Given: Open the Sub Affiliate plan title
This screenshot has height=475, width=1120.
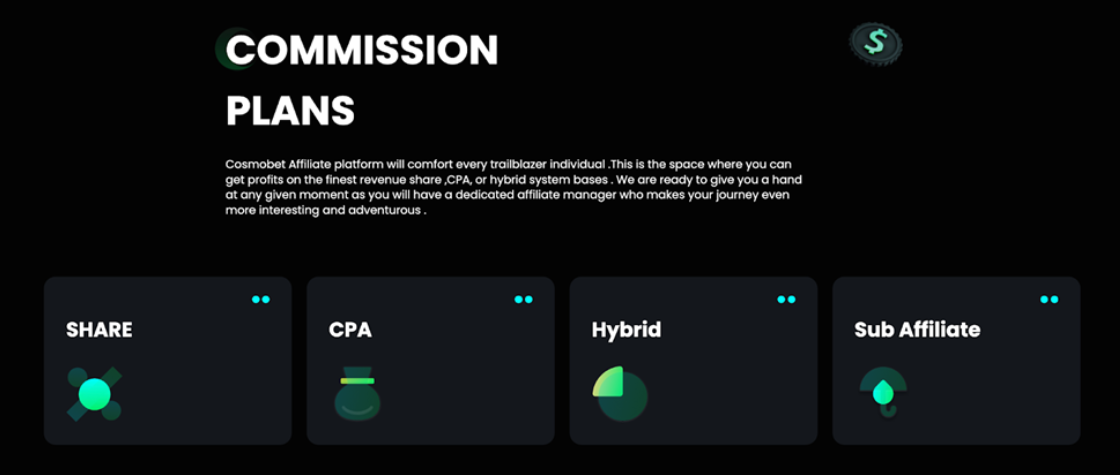Looking at the screenshot, I should pos(917,329).
